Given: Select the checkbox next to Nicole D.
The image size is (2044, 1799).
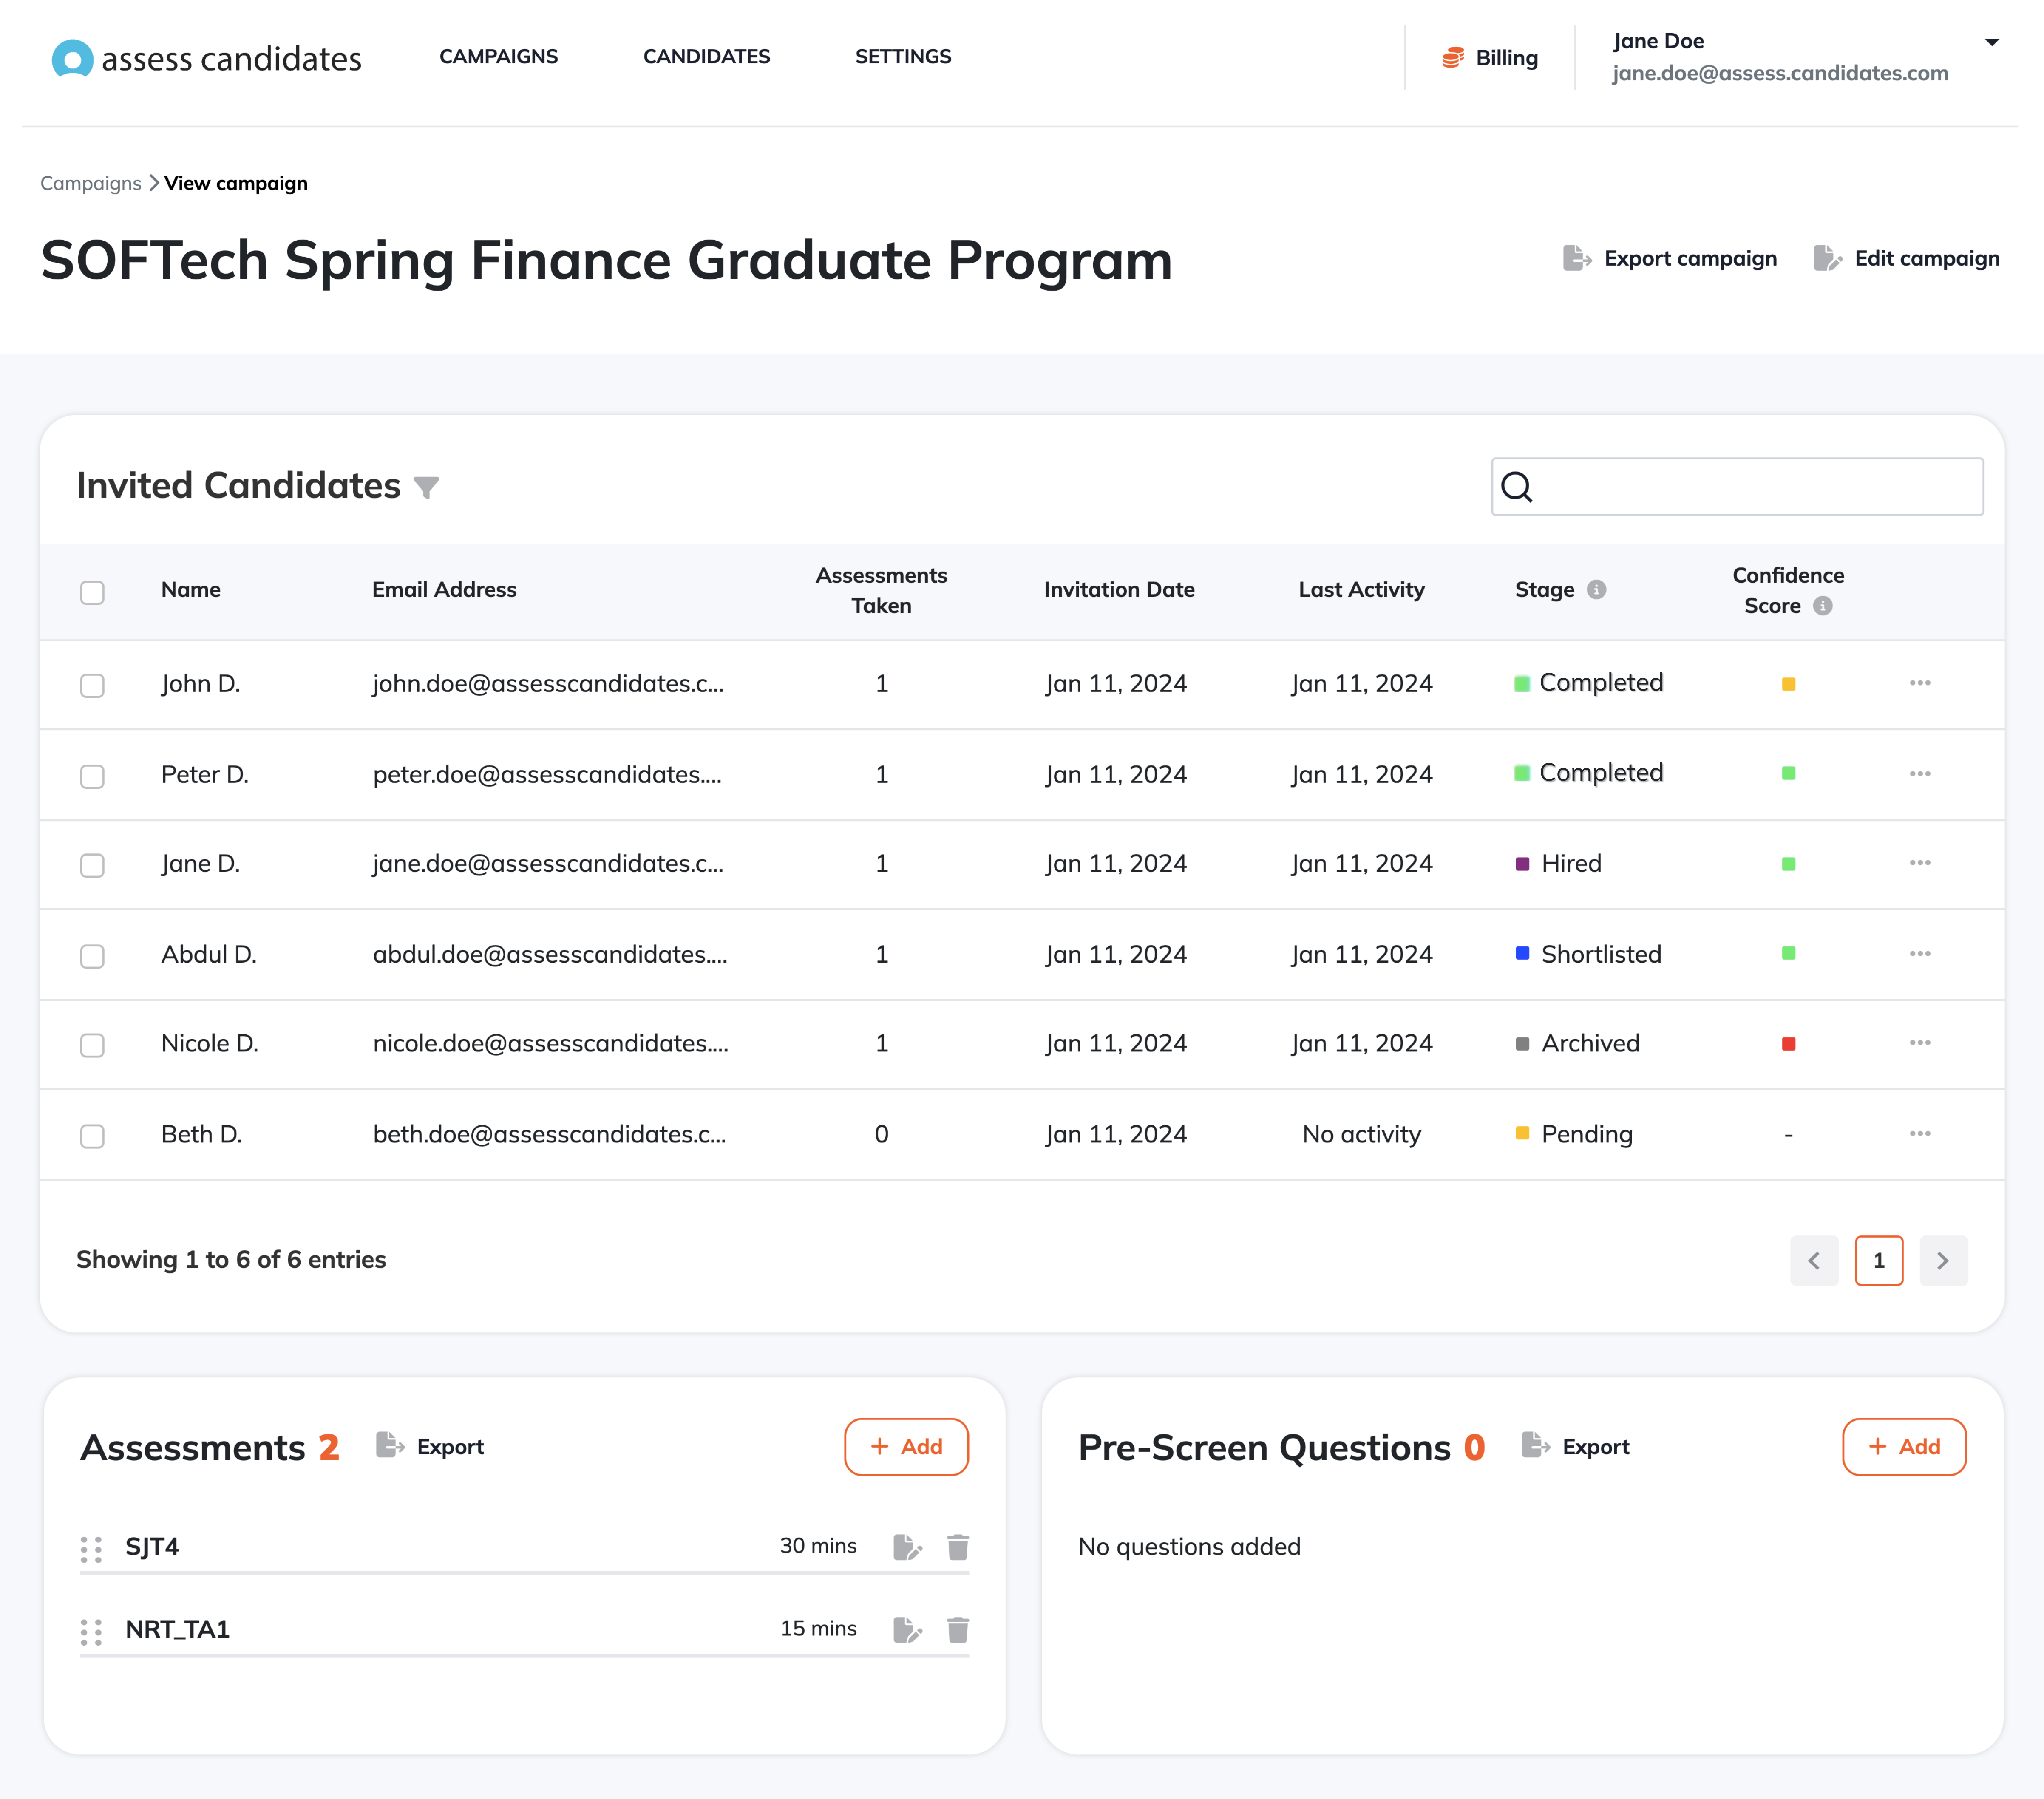Looking at the screenshot, I should pyautogui.click(x=92, y=1045).
